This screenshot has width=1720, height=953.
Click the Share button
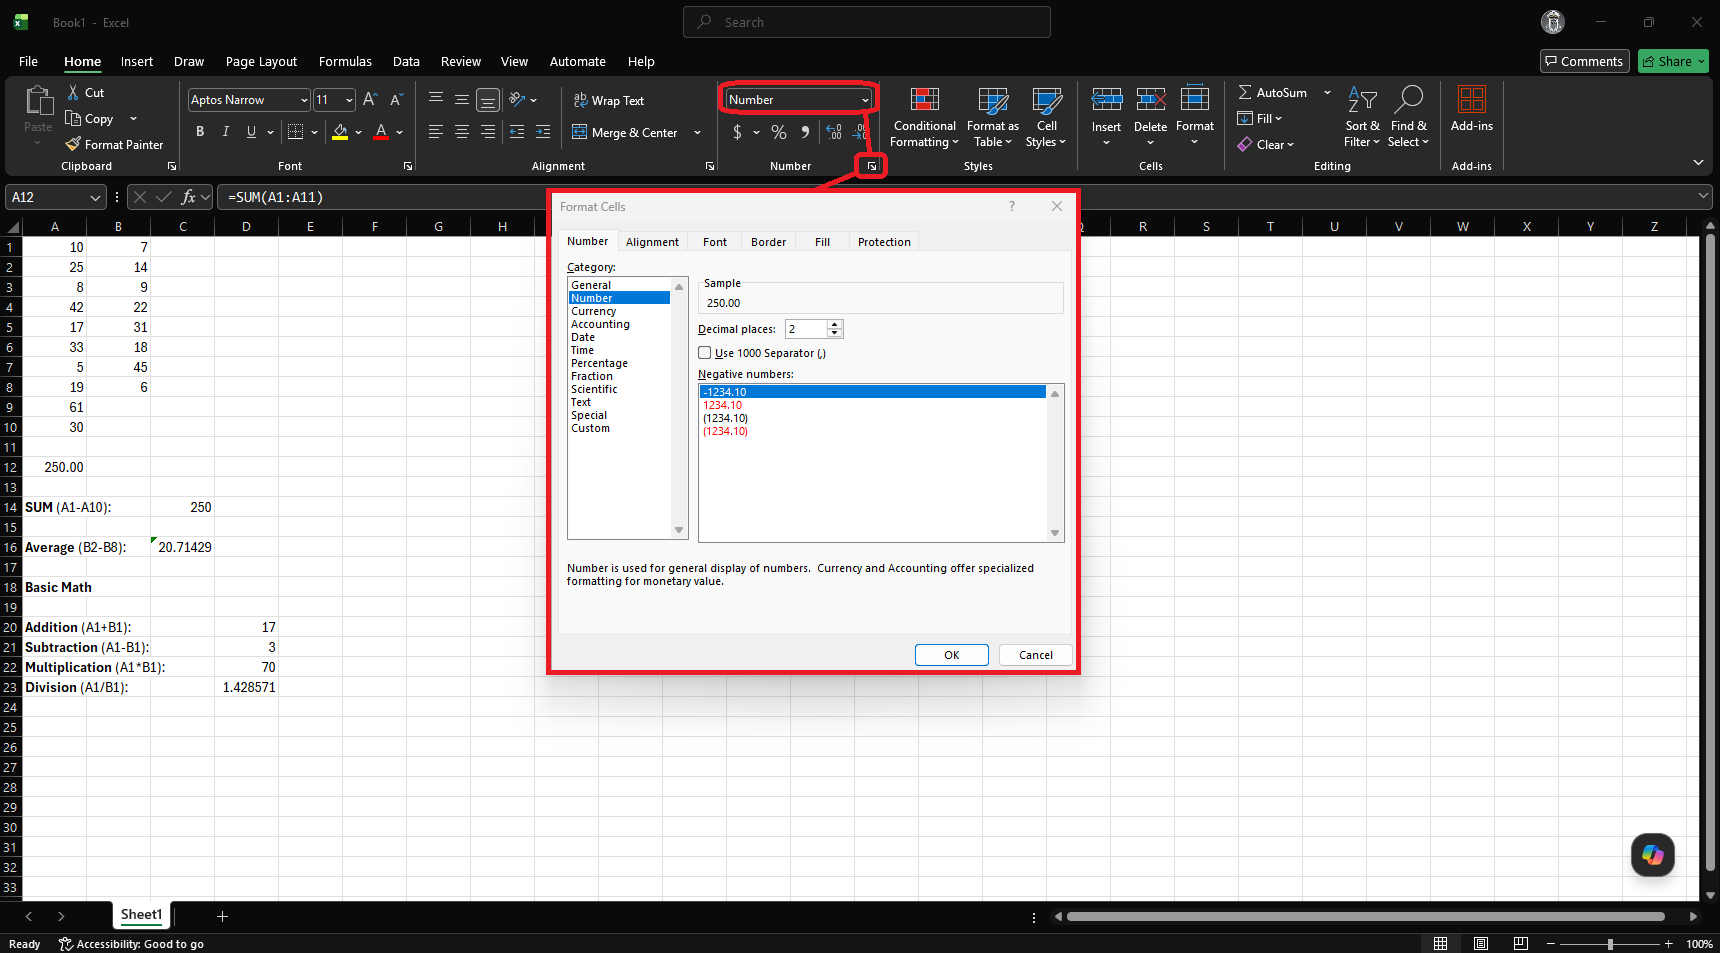[x=1673, y=61]
